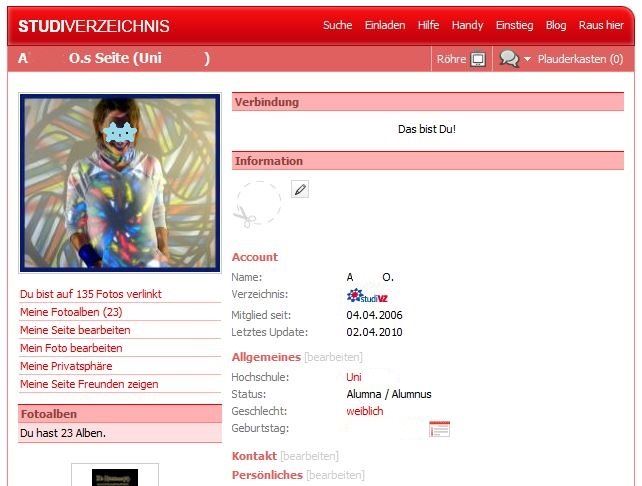Click the status 'Alumna / Alumnus'
This screenshot has height=486, width=642.
pos(389,394)
